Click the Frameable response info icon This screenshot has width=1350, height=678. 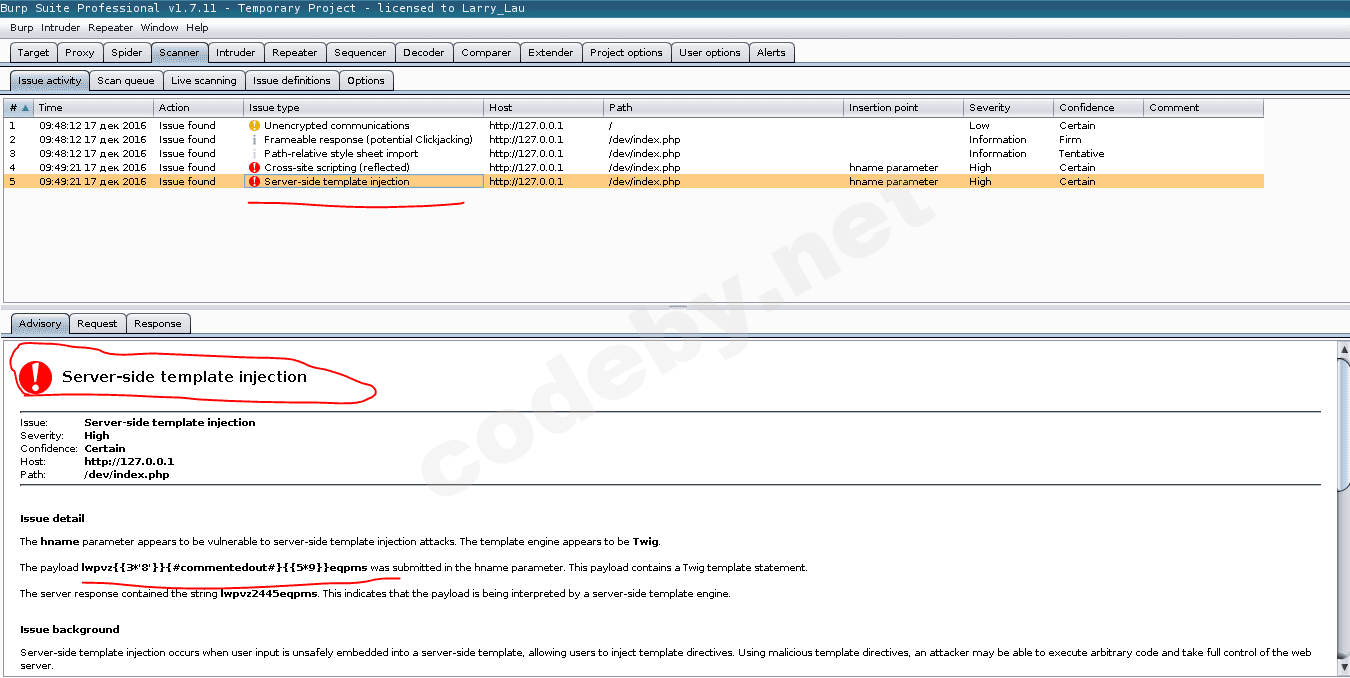click(x=254, y=140)
